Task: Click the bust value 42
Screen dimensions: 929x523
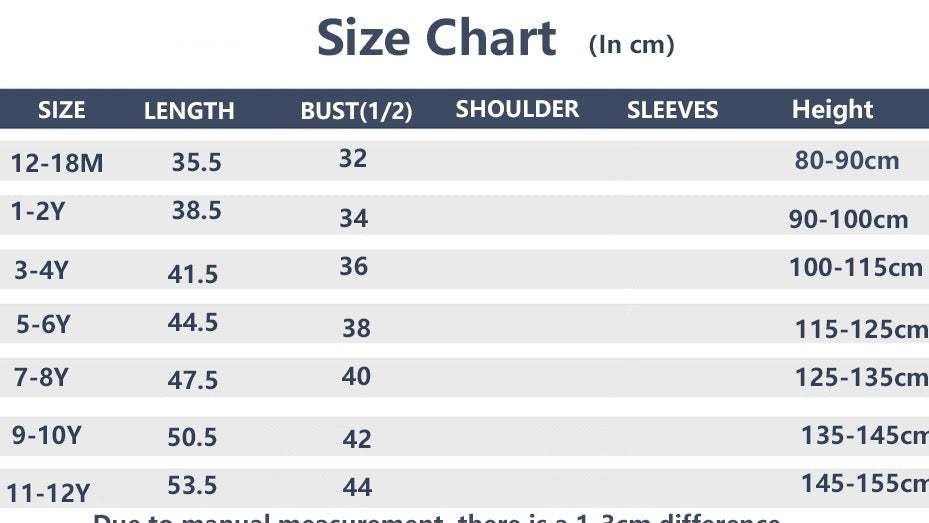Action: (x=357, y=439)
